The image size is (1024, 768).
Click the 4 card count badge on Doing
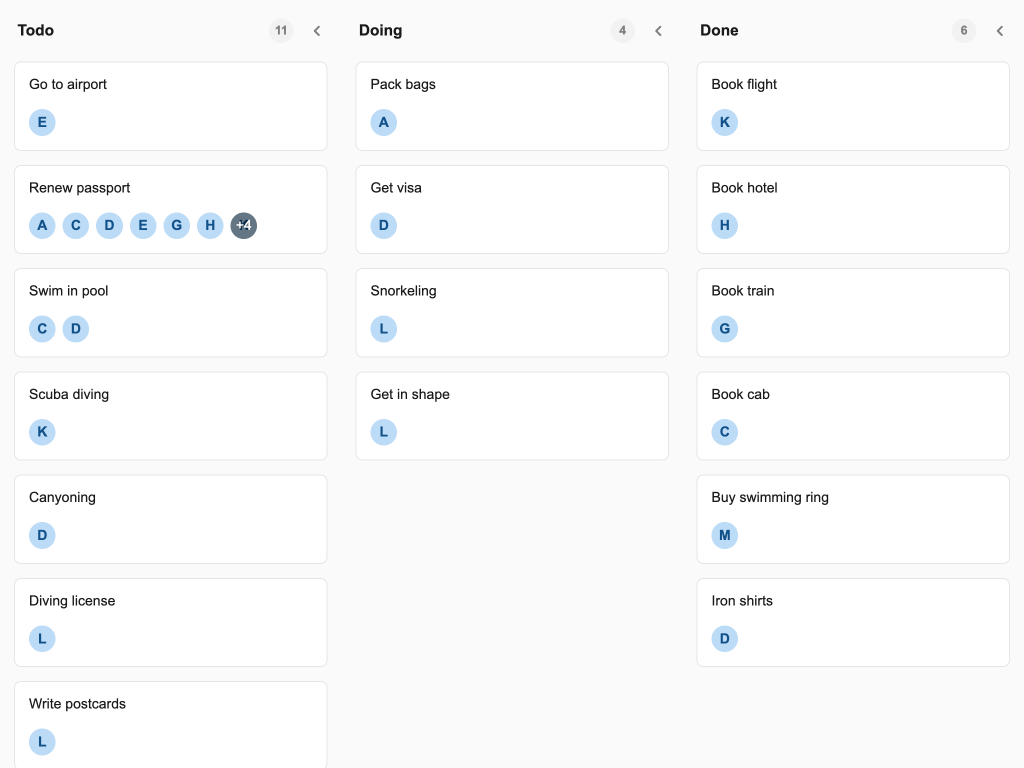[x=622, y=30]
